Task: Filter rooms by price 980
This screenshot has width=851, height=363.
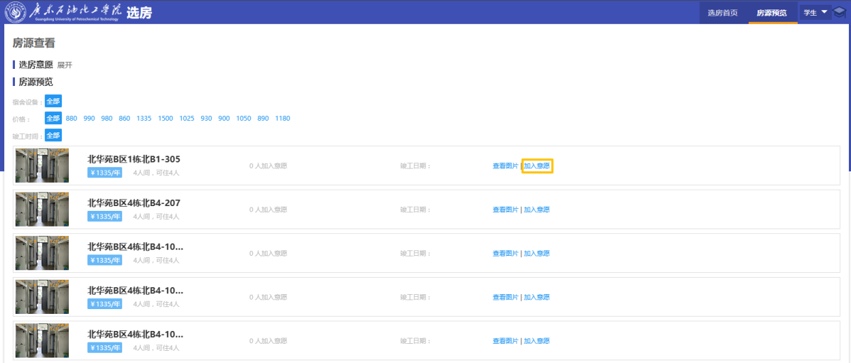Action: pyautogui.click(x=106, y=118)
